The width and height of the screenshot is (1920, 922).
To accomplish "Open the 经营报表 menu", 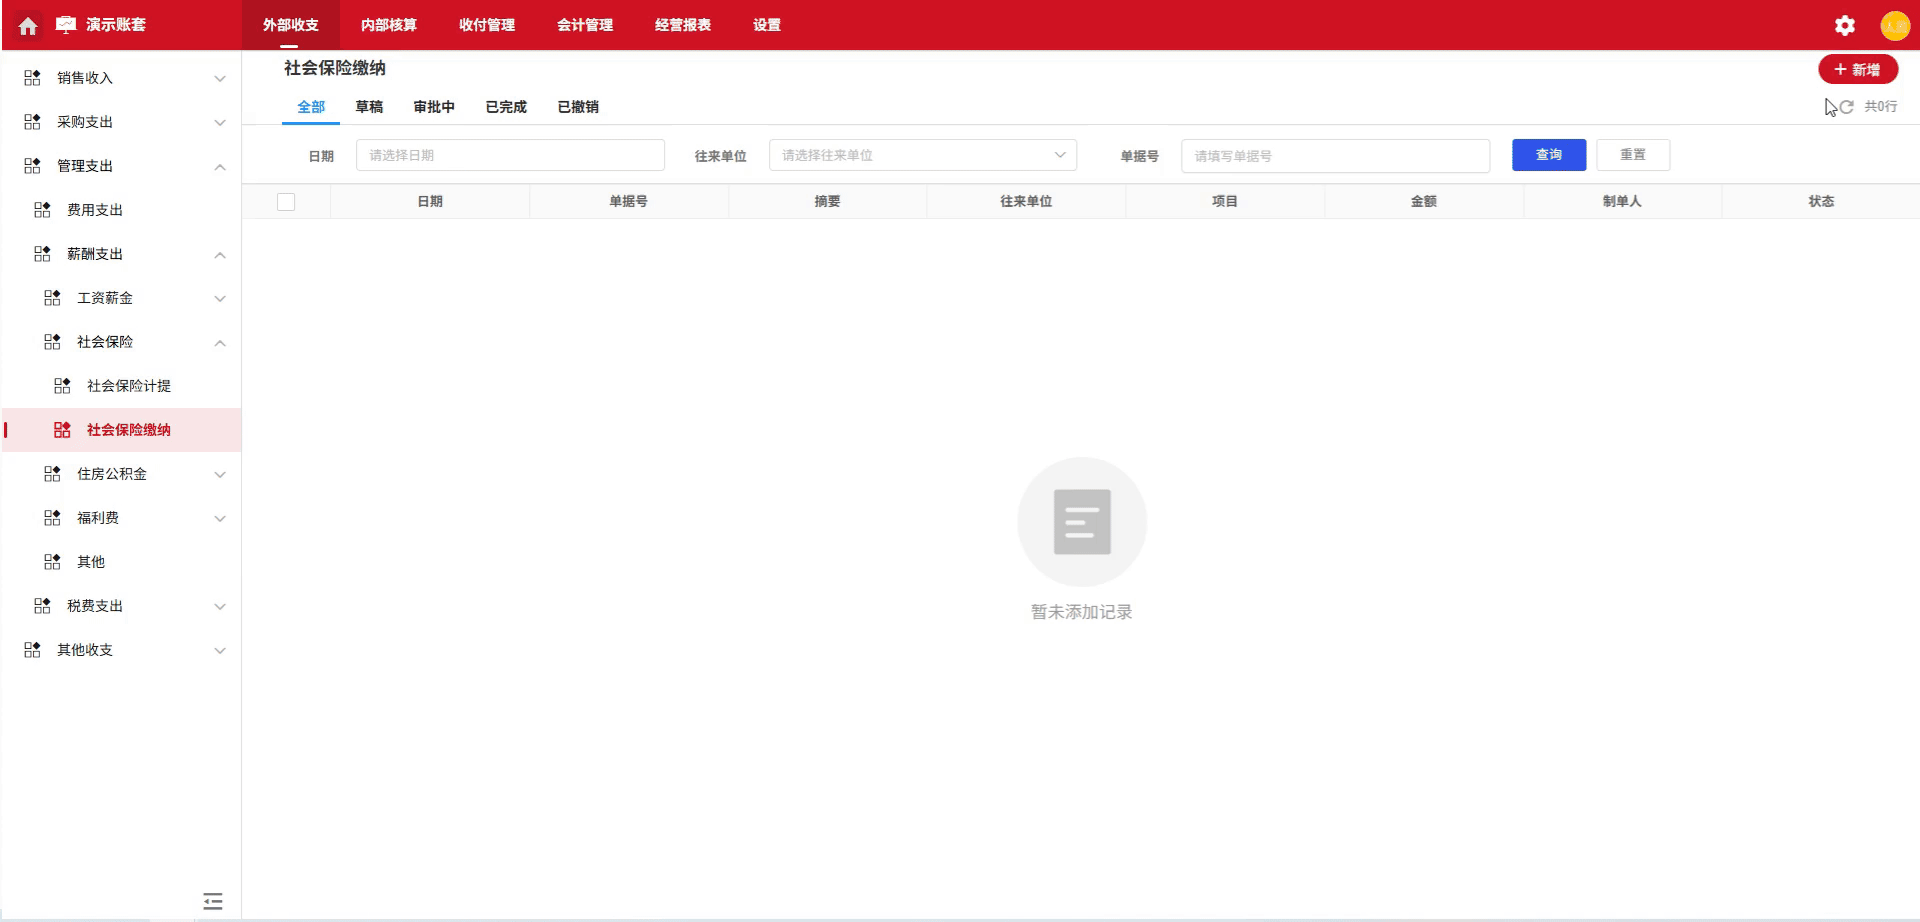I will coord(682,25).
